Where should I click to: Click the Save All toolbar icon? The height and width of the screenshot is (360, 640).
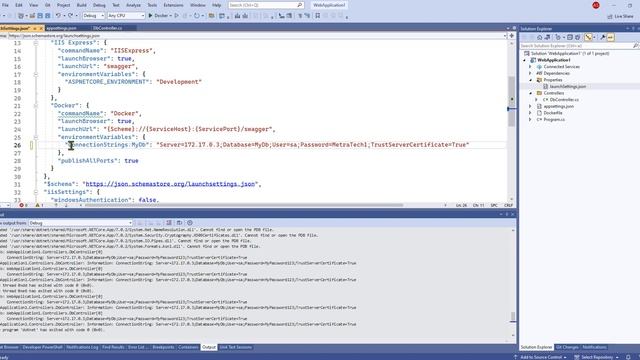[x=47, y=16]
